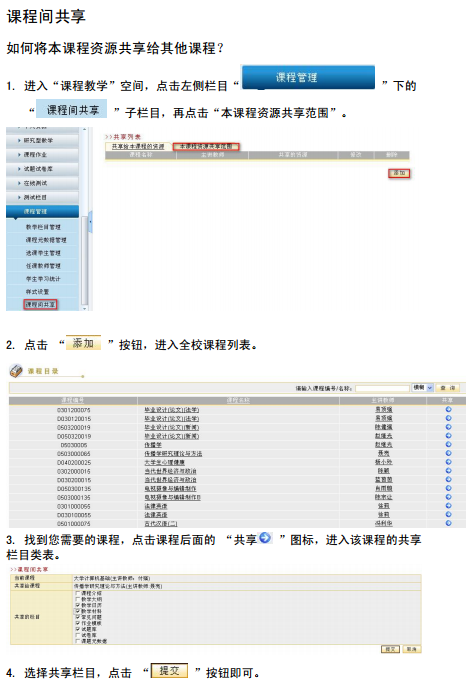Click share icon for 大学生心理健康 course
The height and width of the screenshot is (691, 473).
point(448,462)
